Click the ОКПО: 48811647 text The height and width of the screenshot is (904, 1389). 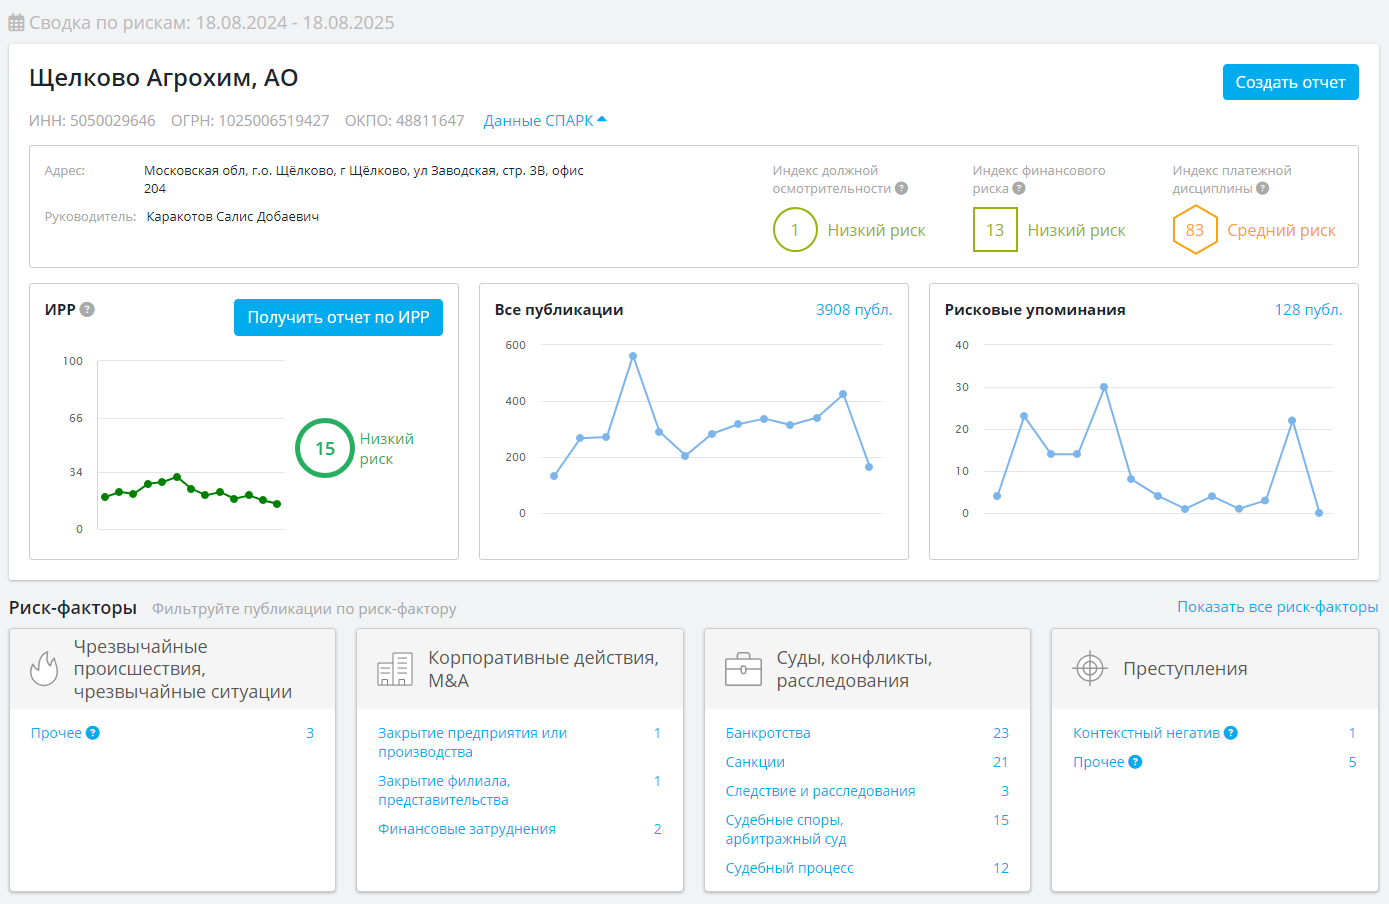pyautogui.click(x=405, y=120)
